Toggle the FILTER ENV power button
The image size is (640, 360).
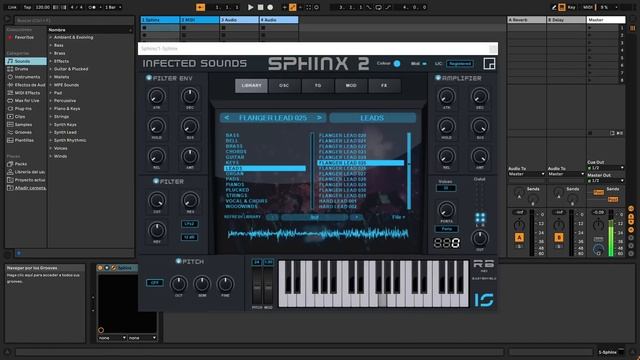point(149,78)
